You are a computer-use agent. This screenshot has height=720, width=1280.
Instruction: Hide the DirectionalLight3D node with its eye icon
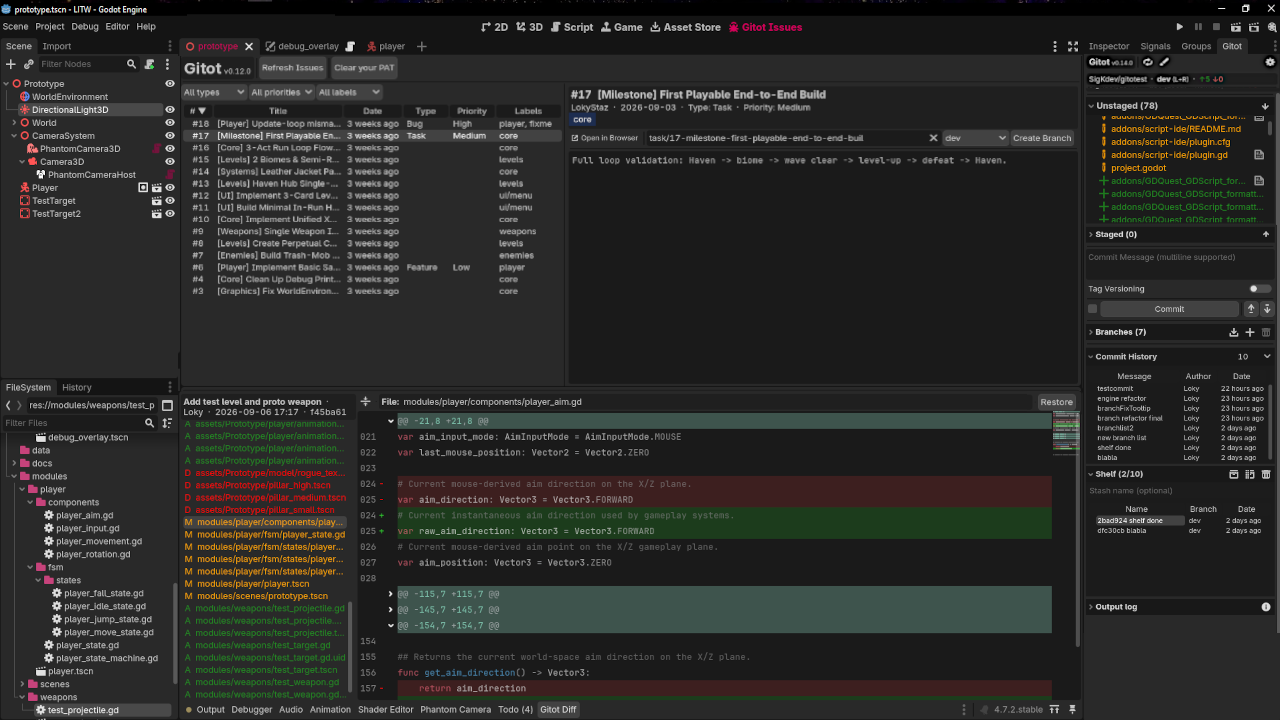click(x=170, y=110)
